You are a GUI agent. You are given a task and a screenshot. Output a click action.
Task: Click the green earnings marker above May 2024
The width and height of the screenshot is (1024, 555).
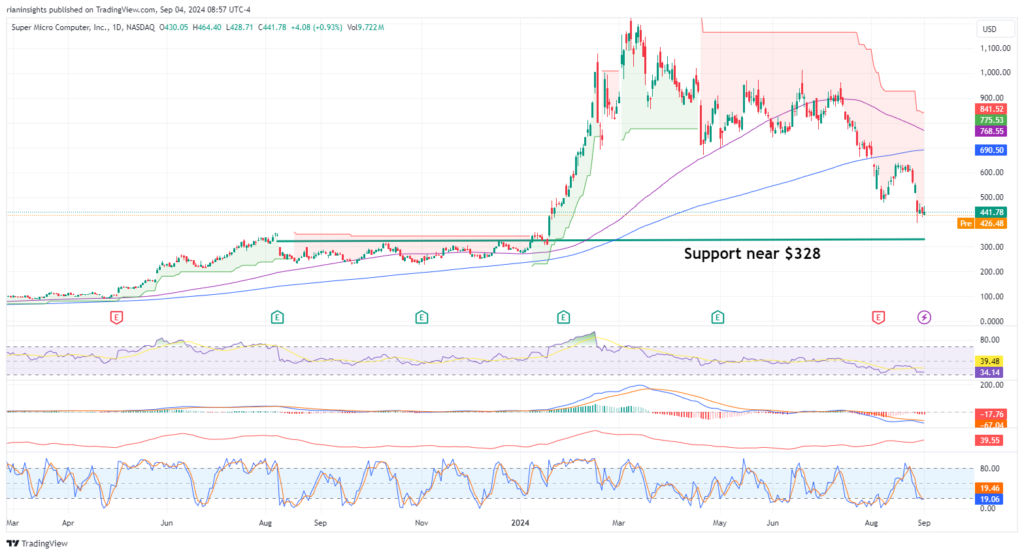(717, 318)
